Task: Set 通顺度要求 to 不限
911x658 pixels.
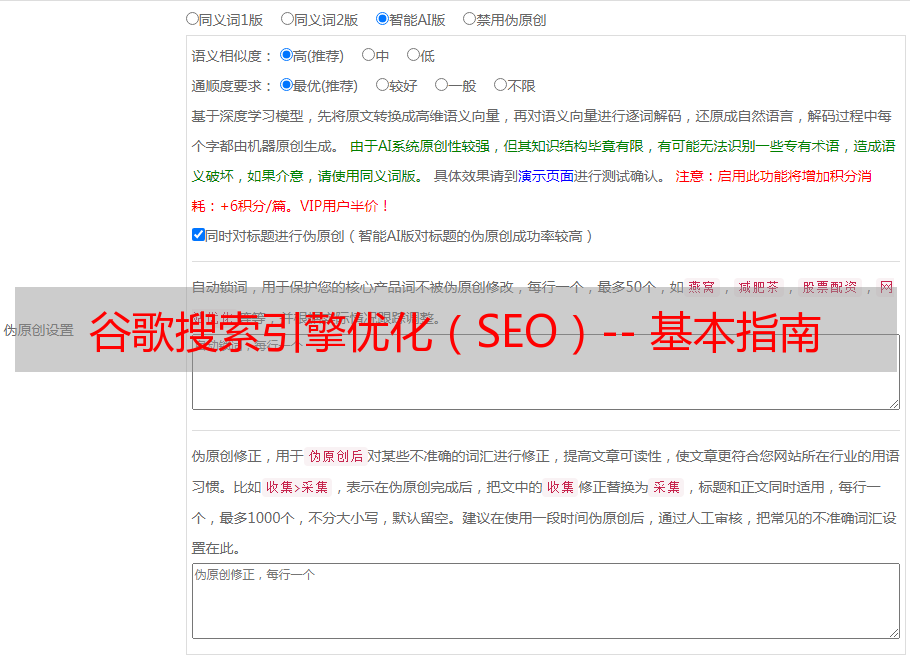Action: click(x=500, y=85)
